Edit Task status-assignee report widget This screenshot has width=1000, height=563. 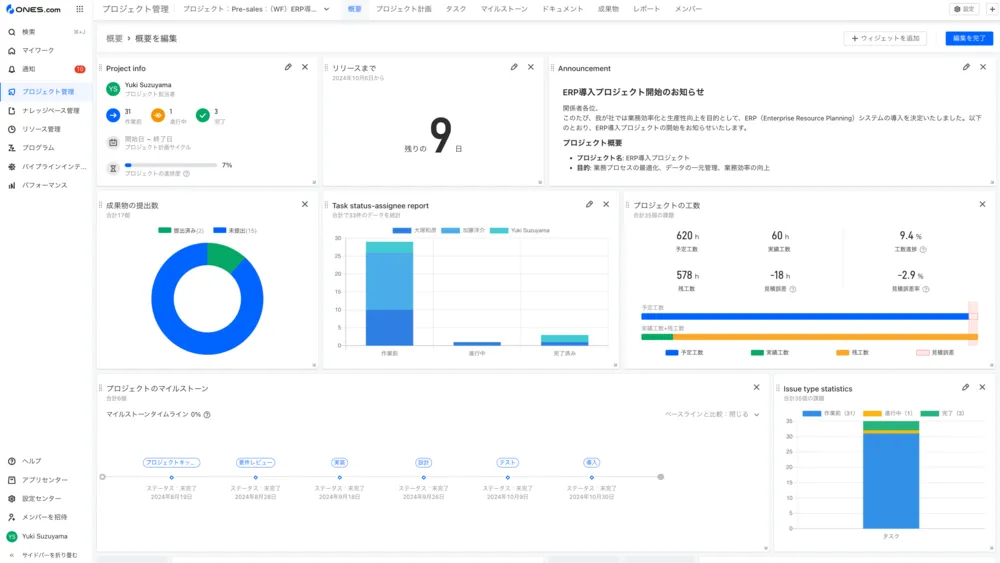589,204
